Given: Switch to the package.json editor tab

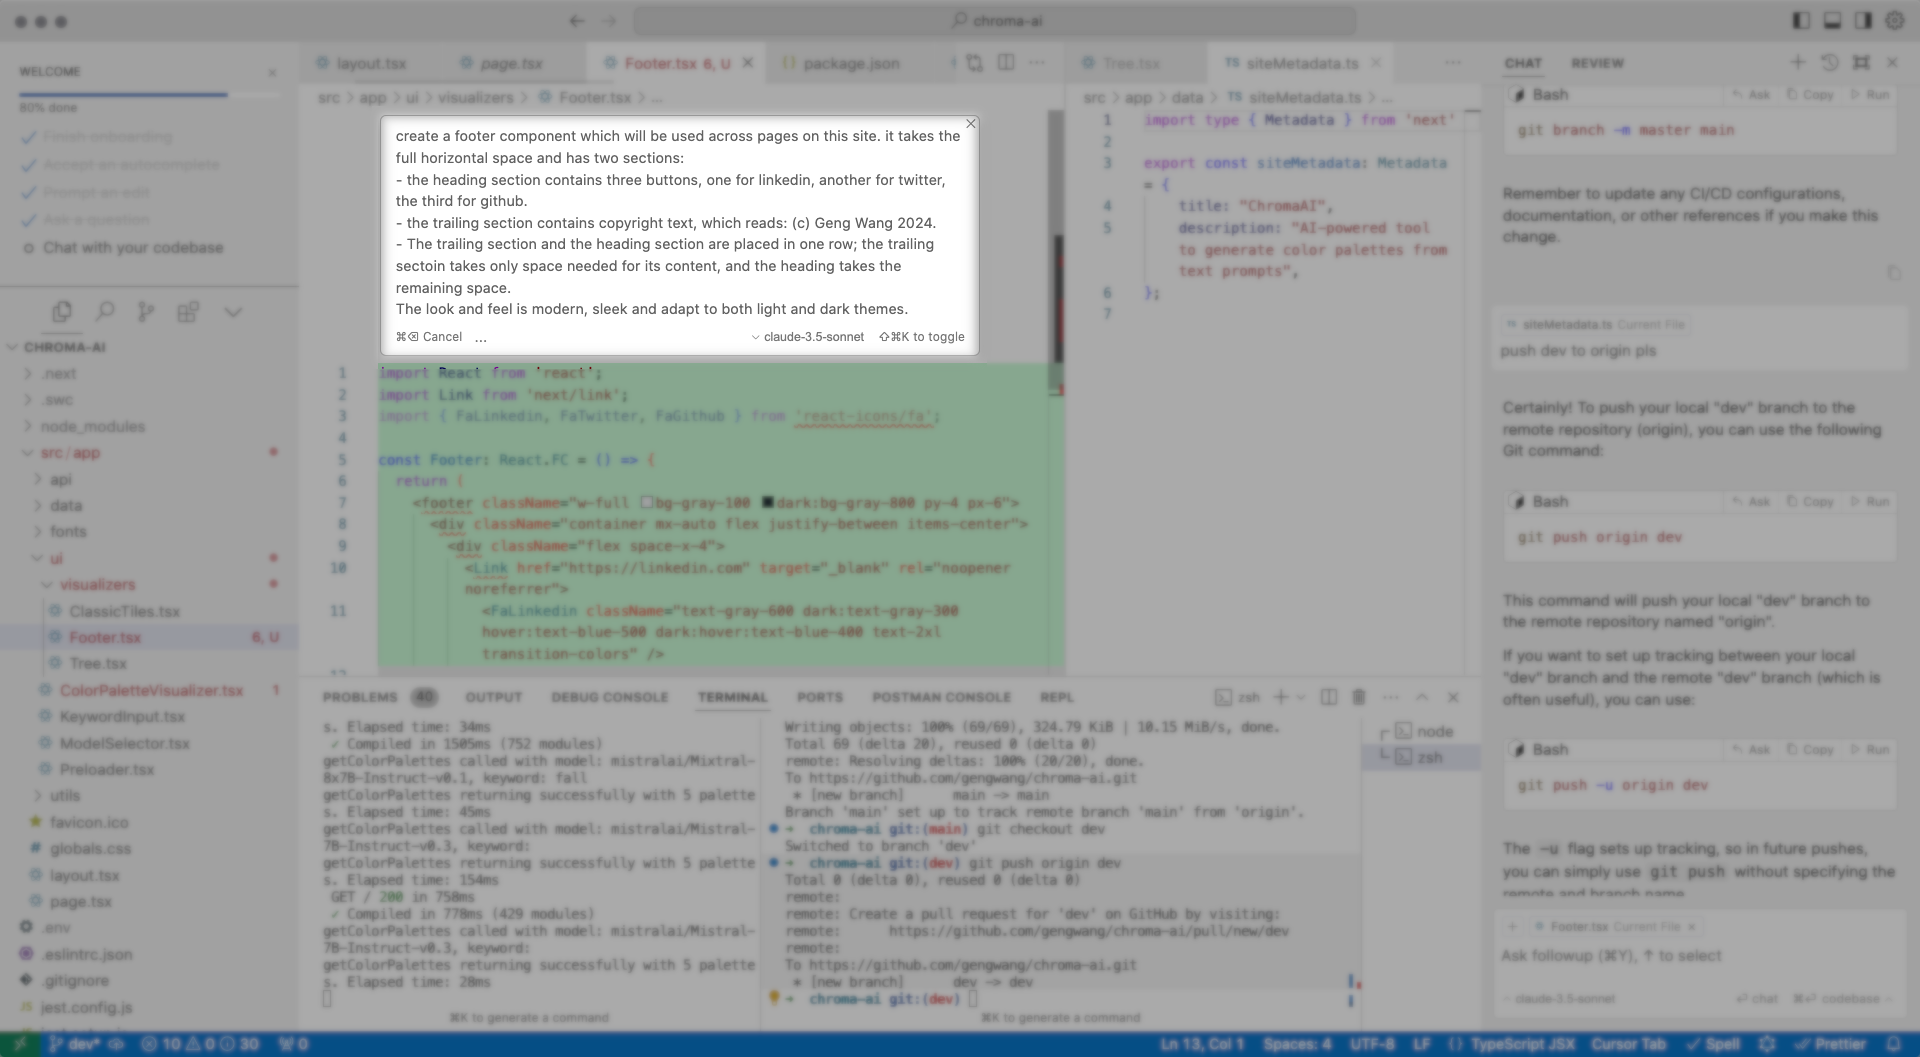Looking at the screenshot, I should point(851,63).
